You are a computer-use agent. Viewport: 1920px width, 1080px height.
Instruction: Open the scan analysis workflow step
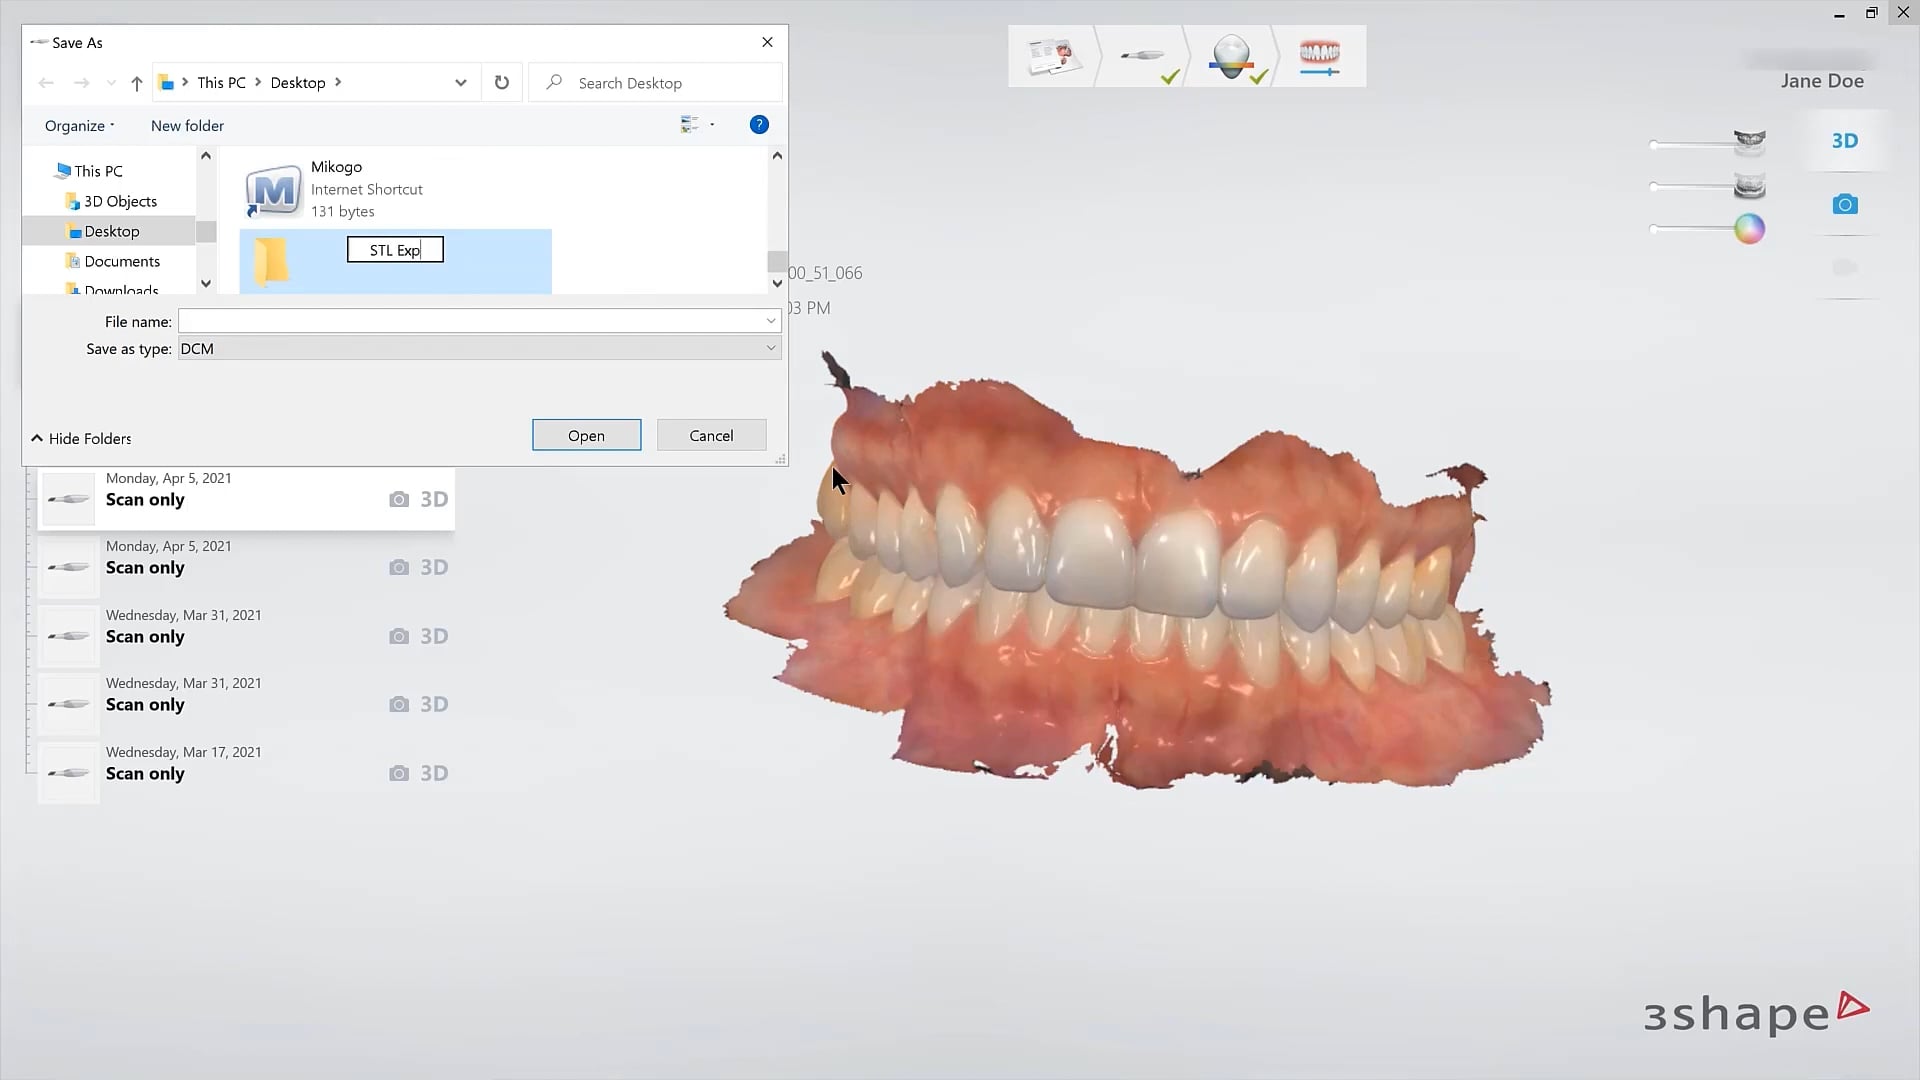(x=1232, y=55)
